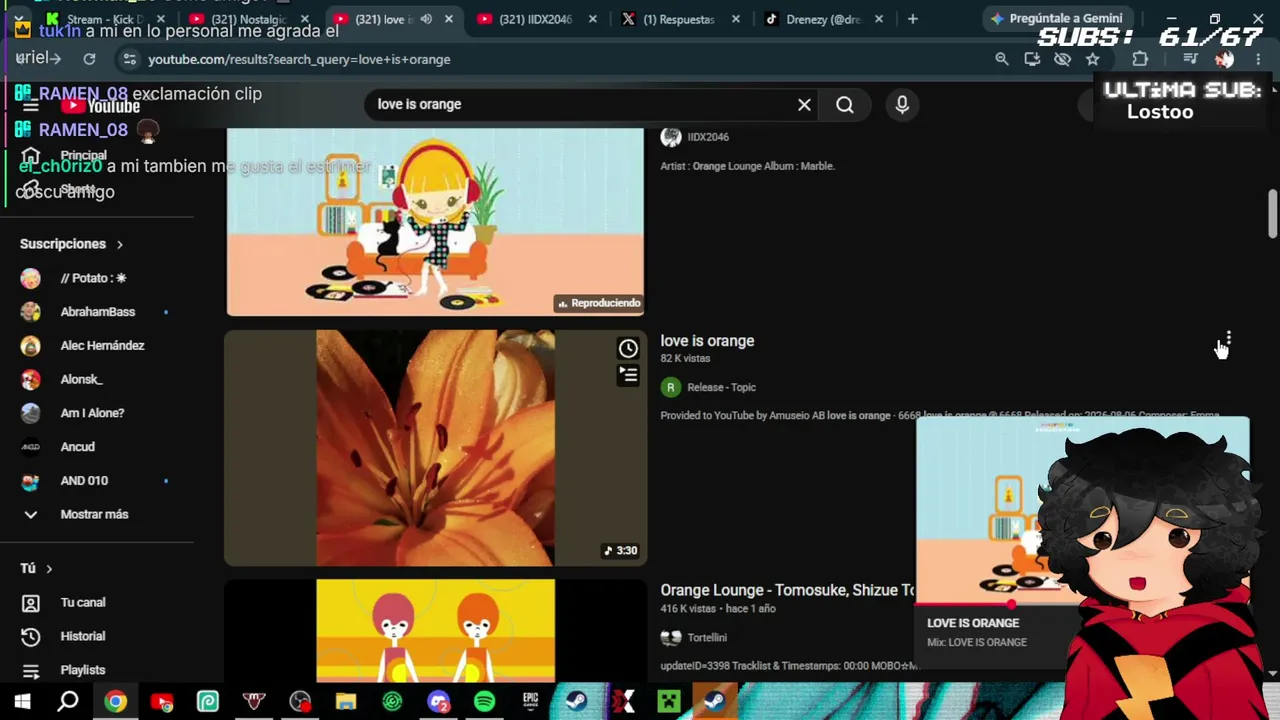This screenshot has height=720, width=1280.
Task: Open the Release - Topic channel avatar
Action: pos(671,387)
